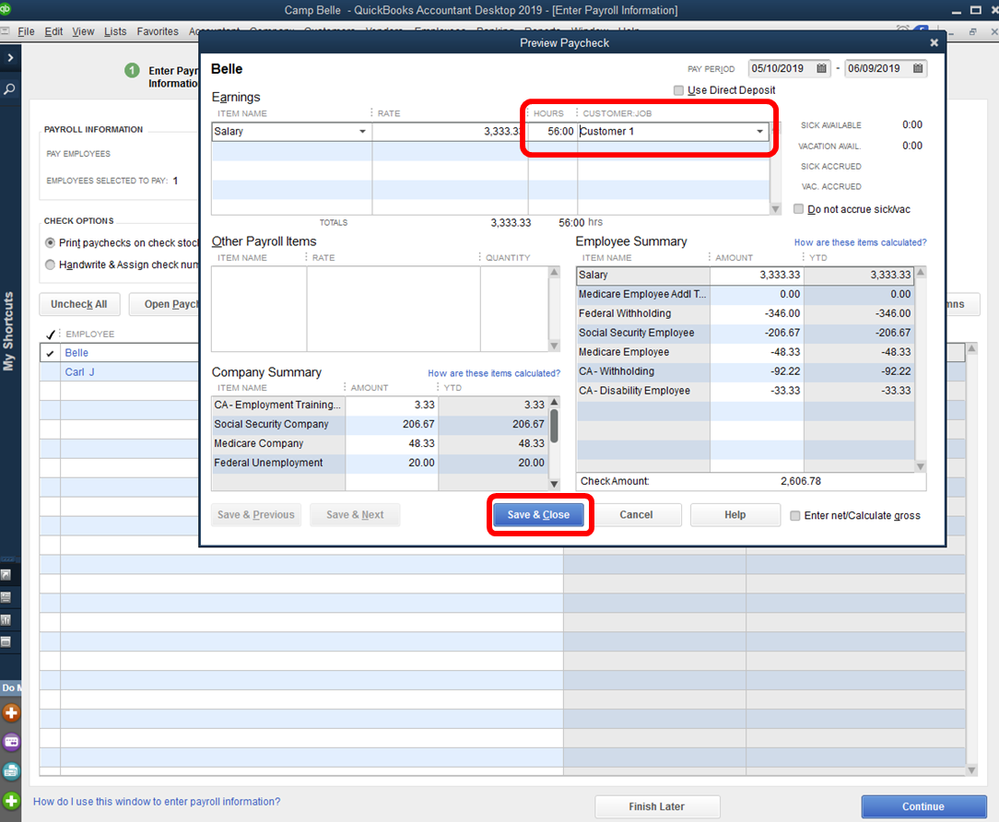
Task: Click the QuickBooks logo in title bar
Action: (x=5, y=9)
